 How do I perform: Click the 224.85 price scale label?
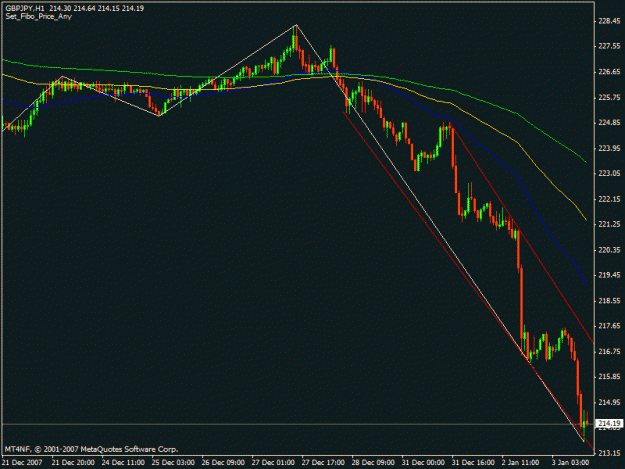coord(609,123)
